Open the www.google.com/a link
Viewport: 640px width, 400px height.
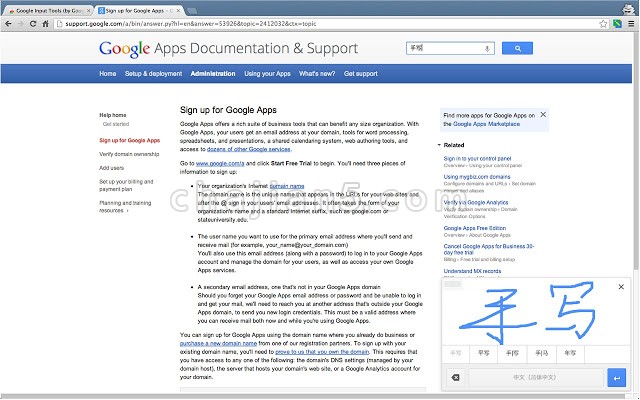pyautogui.click(x=220, y=163)
